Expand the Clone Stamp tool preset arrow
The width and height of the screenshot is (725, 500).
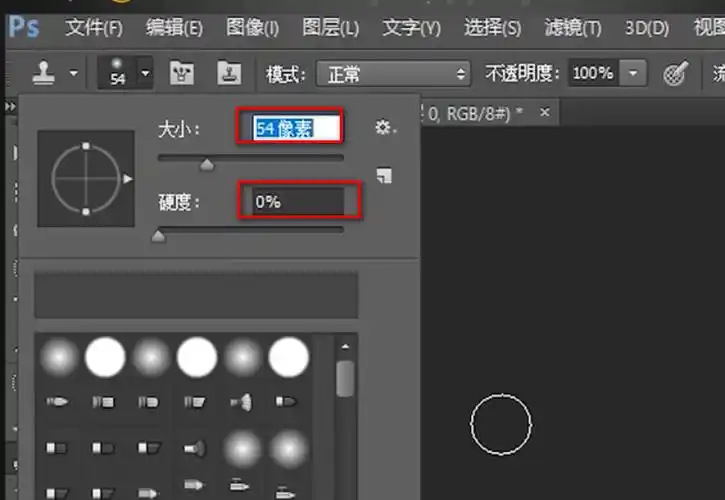(74, 73)
